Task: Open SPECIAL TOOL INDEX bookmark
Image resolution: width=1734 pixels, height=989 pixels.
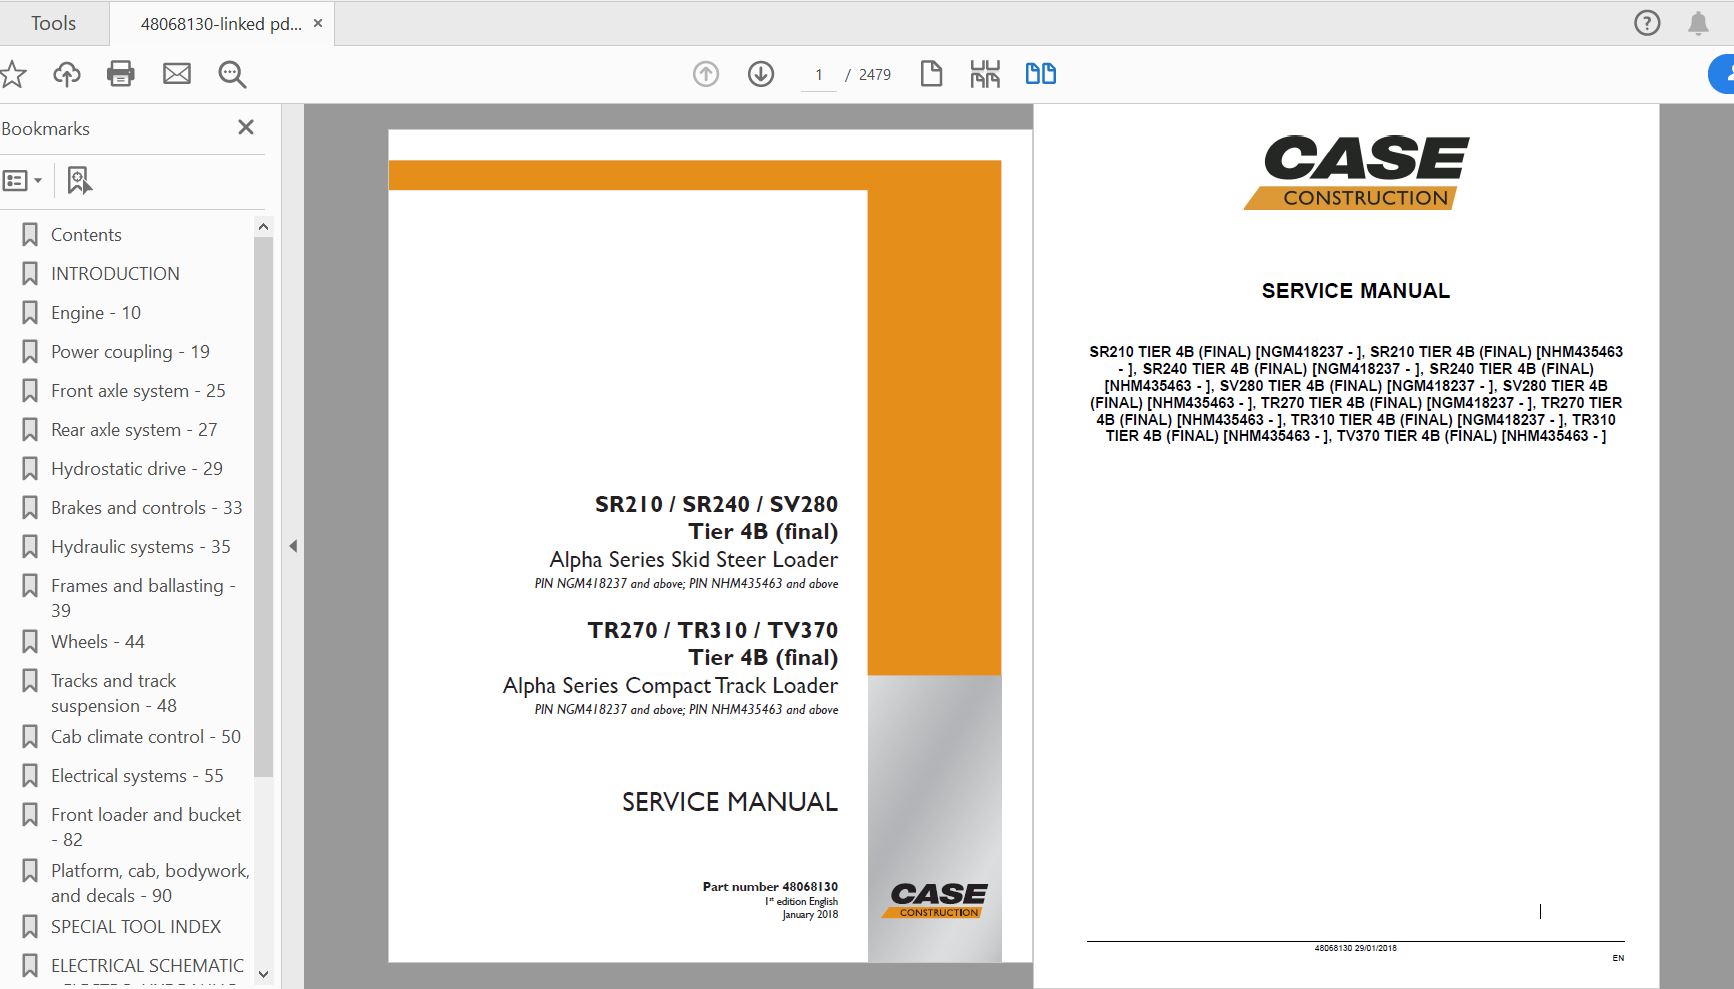Action: click(x=136, y=927)
